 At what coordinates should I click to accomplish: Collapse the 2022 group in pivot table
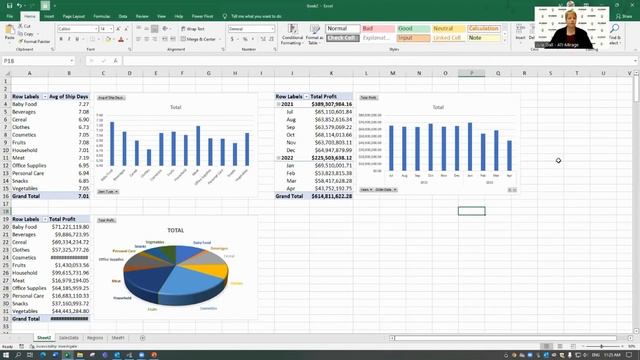tap(279, 158)
